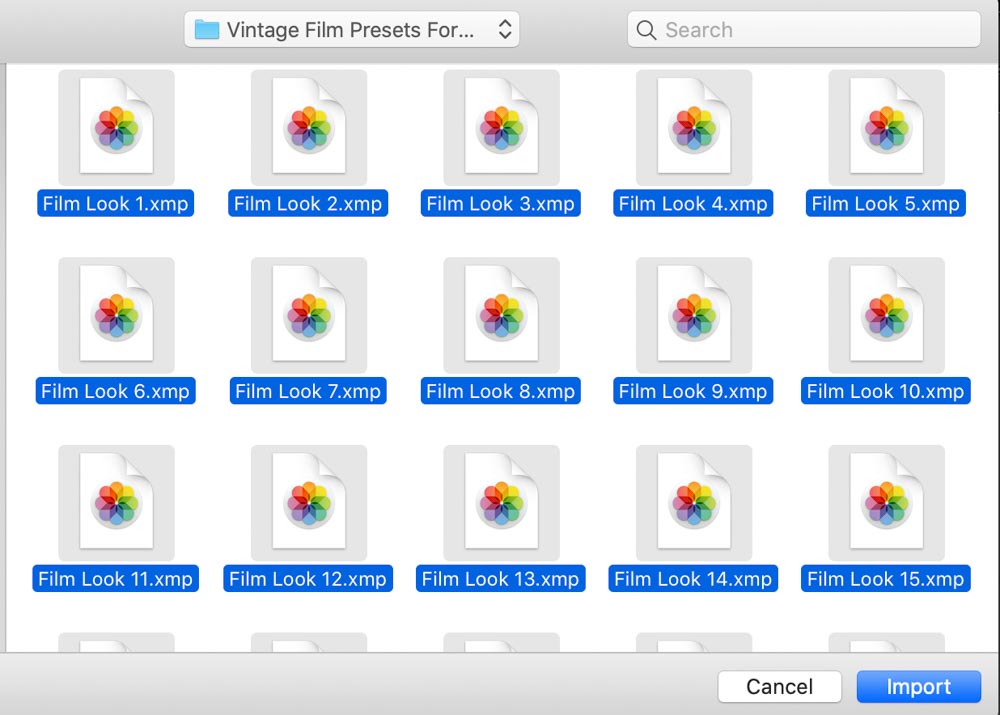
Task: Select the Film Look 5.xmp file icon
Action: (x=886, y=128)
